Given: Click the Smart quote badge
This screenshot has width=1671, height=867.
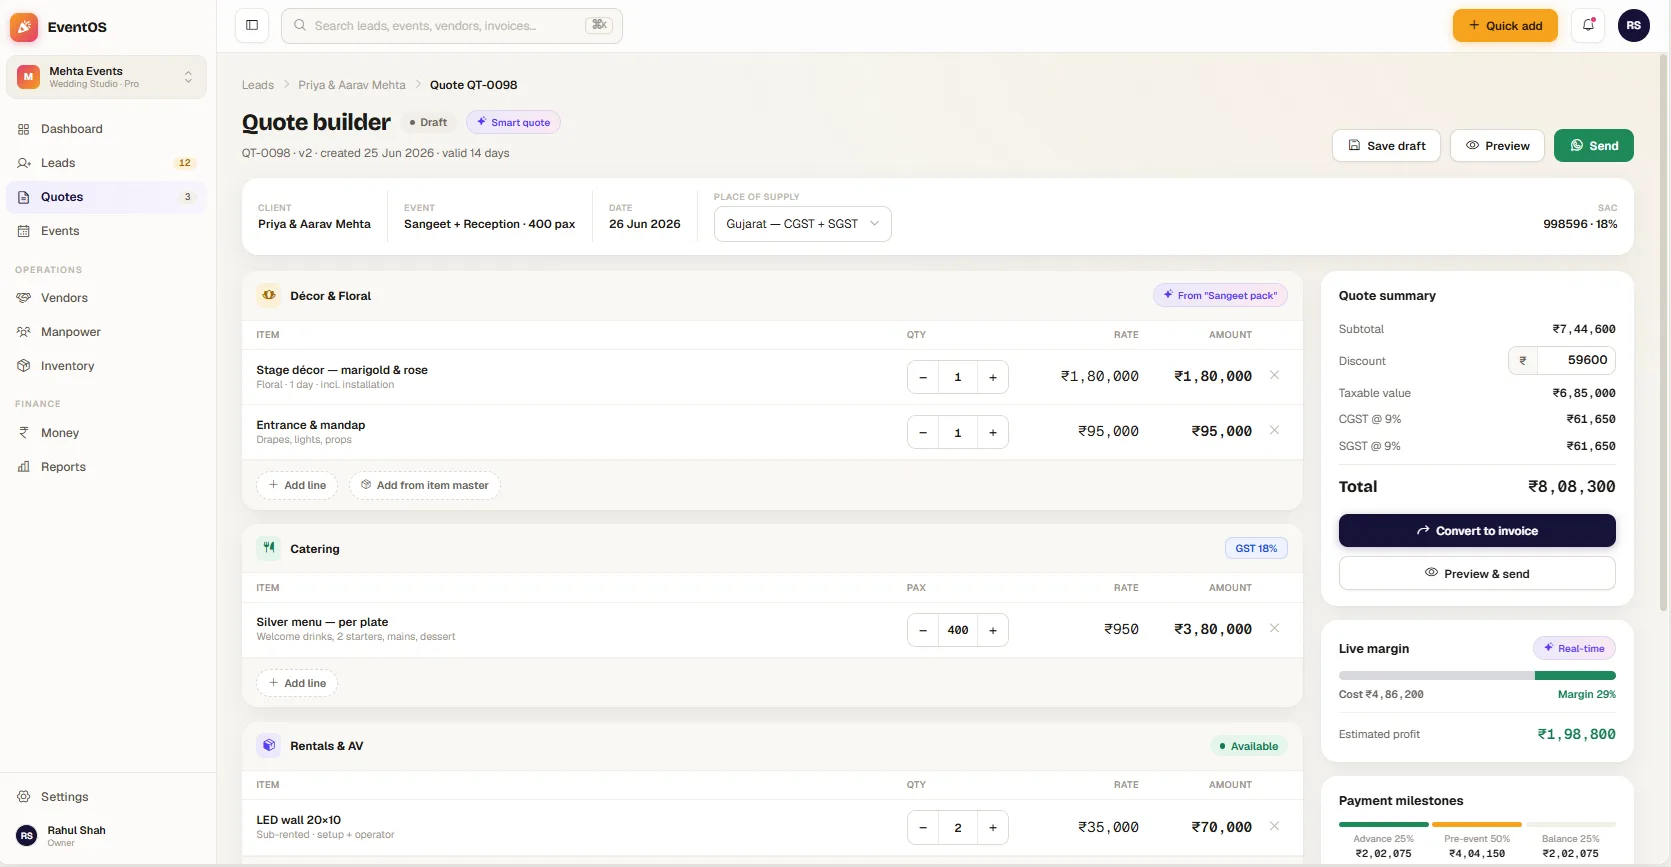Looking at the screenshot, I should 513,122.
